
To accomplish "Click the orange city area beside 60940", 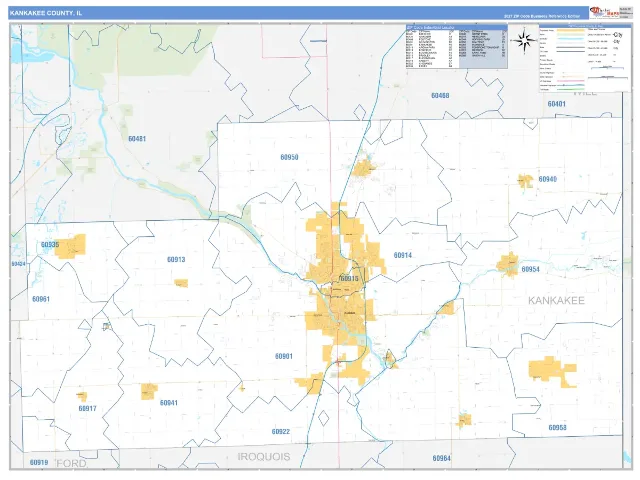I will pos(526,181).
